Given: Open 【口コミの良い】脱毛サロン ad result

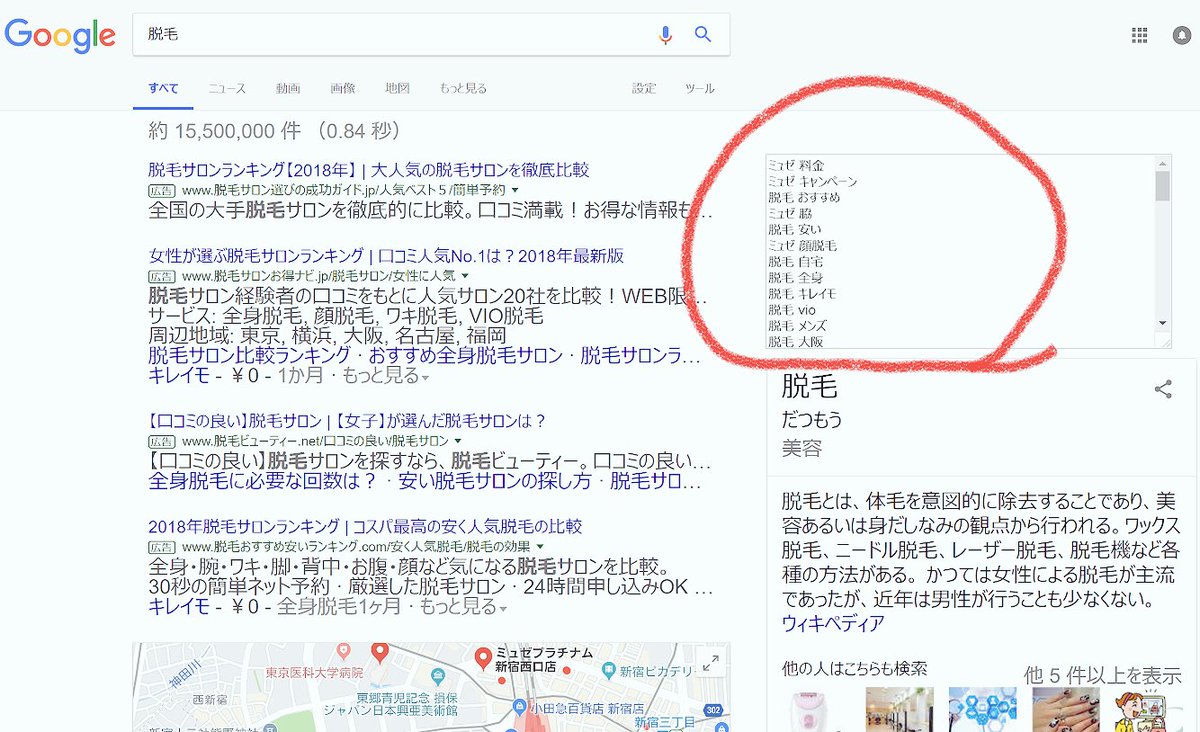Looking at the screenshot, I should click(347, 420).
